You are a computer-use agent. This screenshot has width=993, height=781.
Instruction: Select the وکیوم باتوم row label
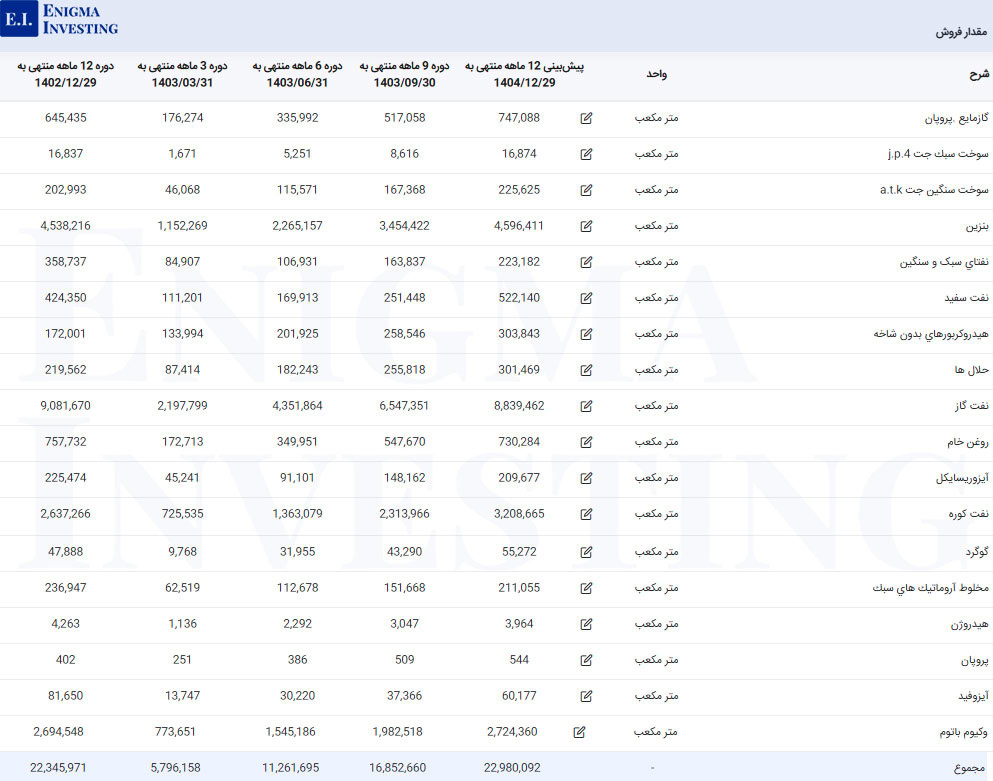pos(963,732)
